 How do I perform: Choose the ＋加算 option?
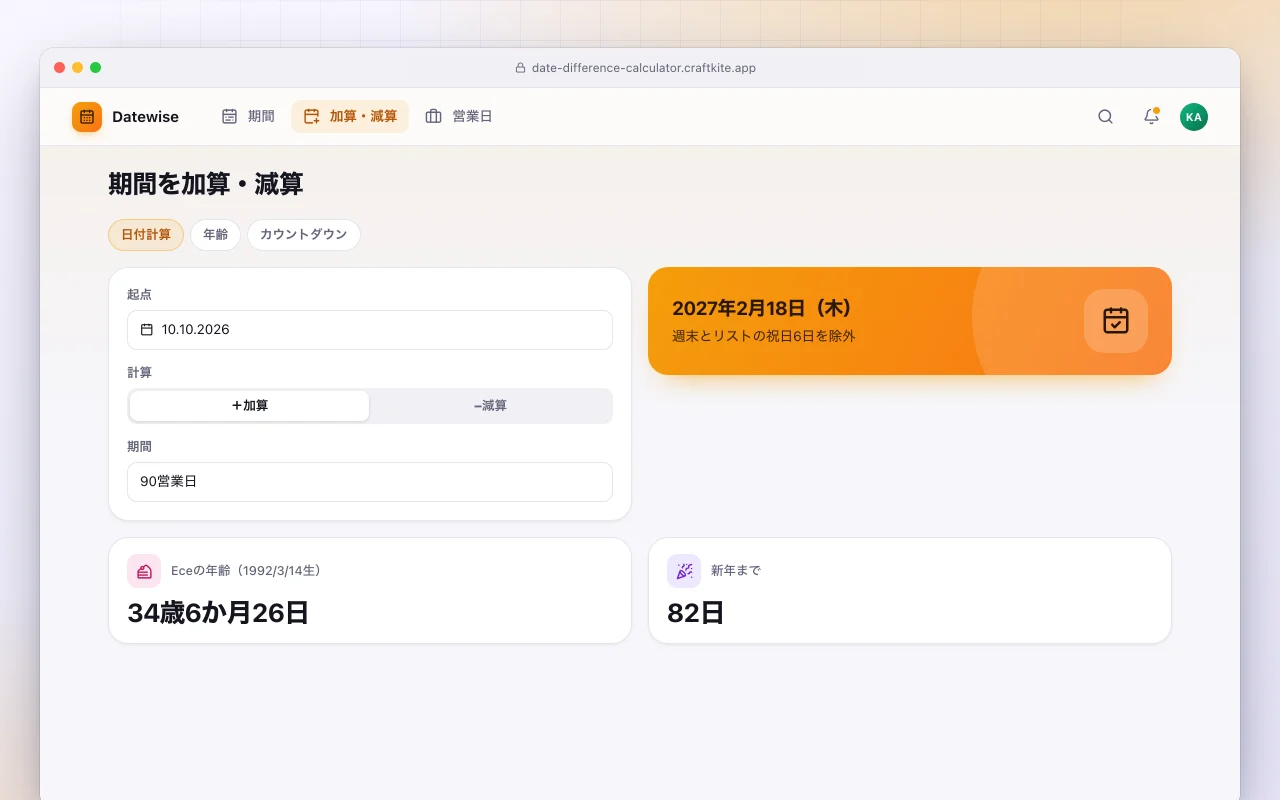click(250, 406)
